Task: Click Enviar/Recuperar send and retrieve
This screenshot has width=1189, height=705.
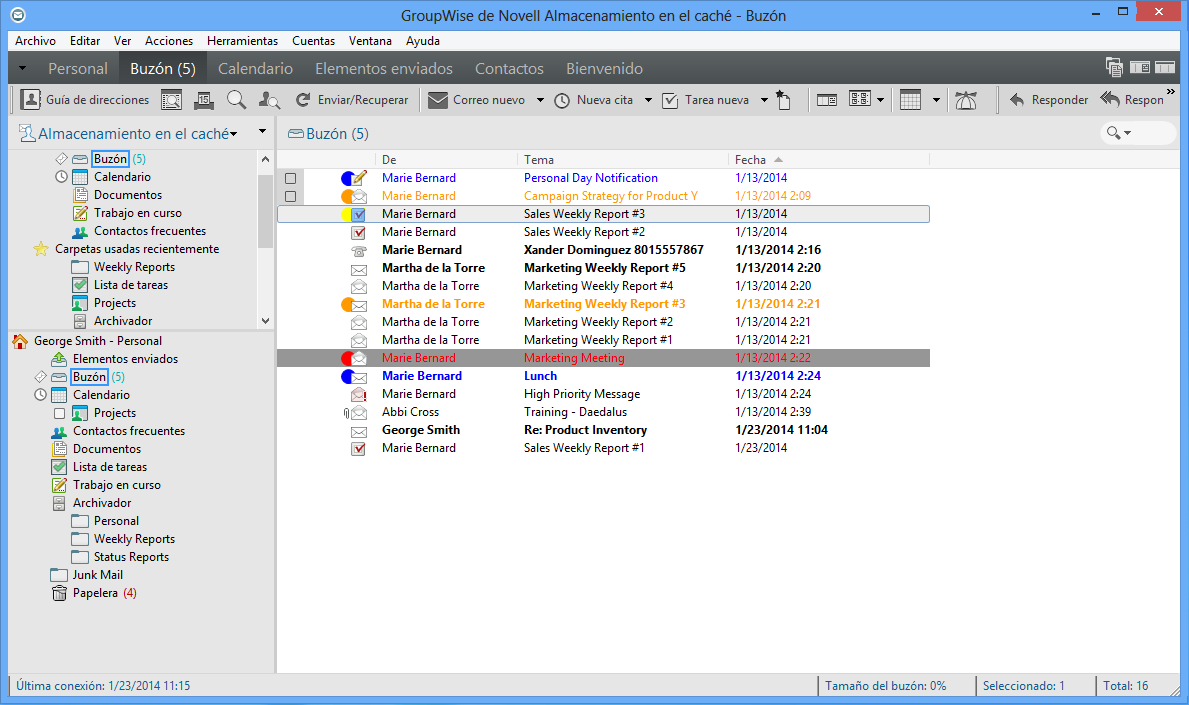Action: [x=352, y=100]
